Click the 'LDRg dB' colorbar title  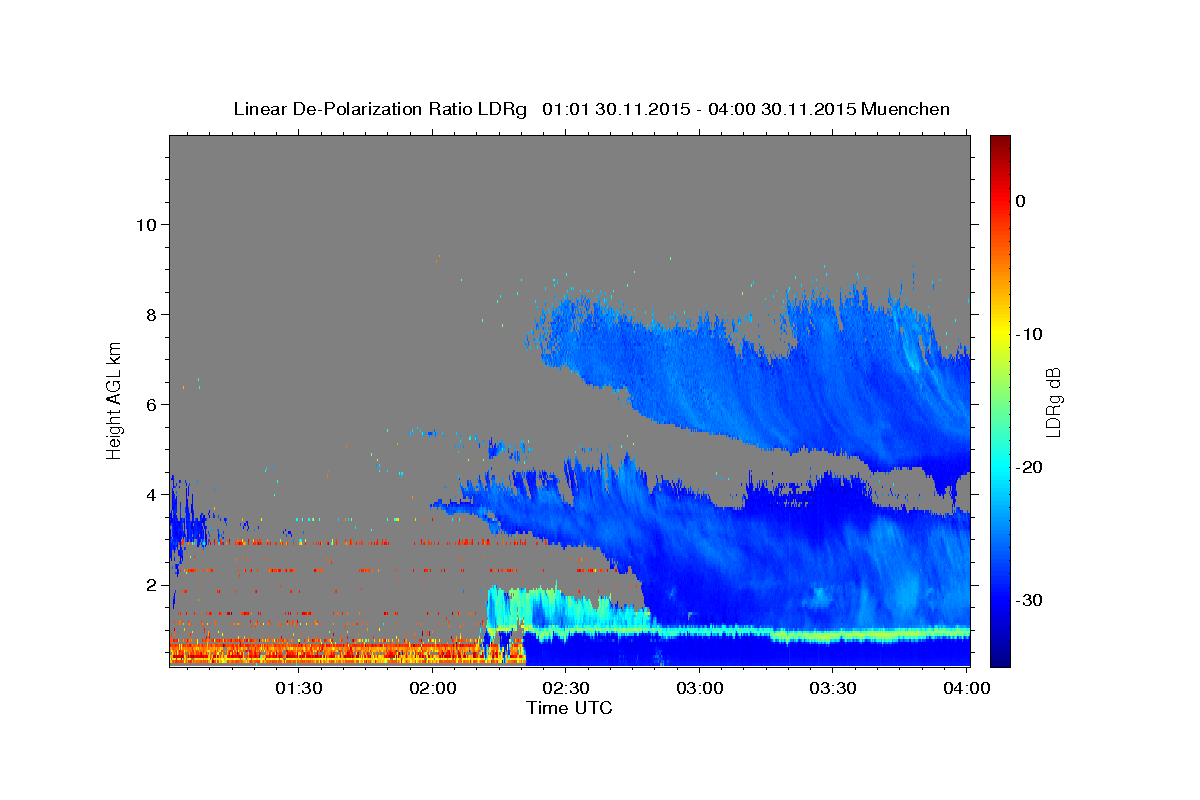pos(1053,400)
